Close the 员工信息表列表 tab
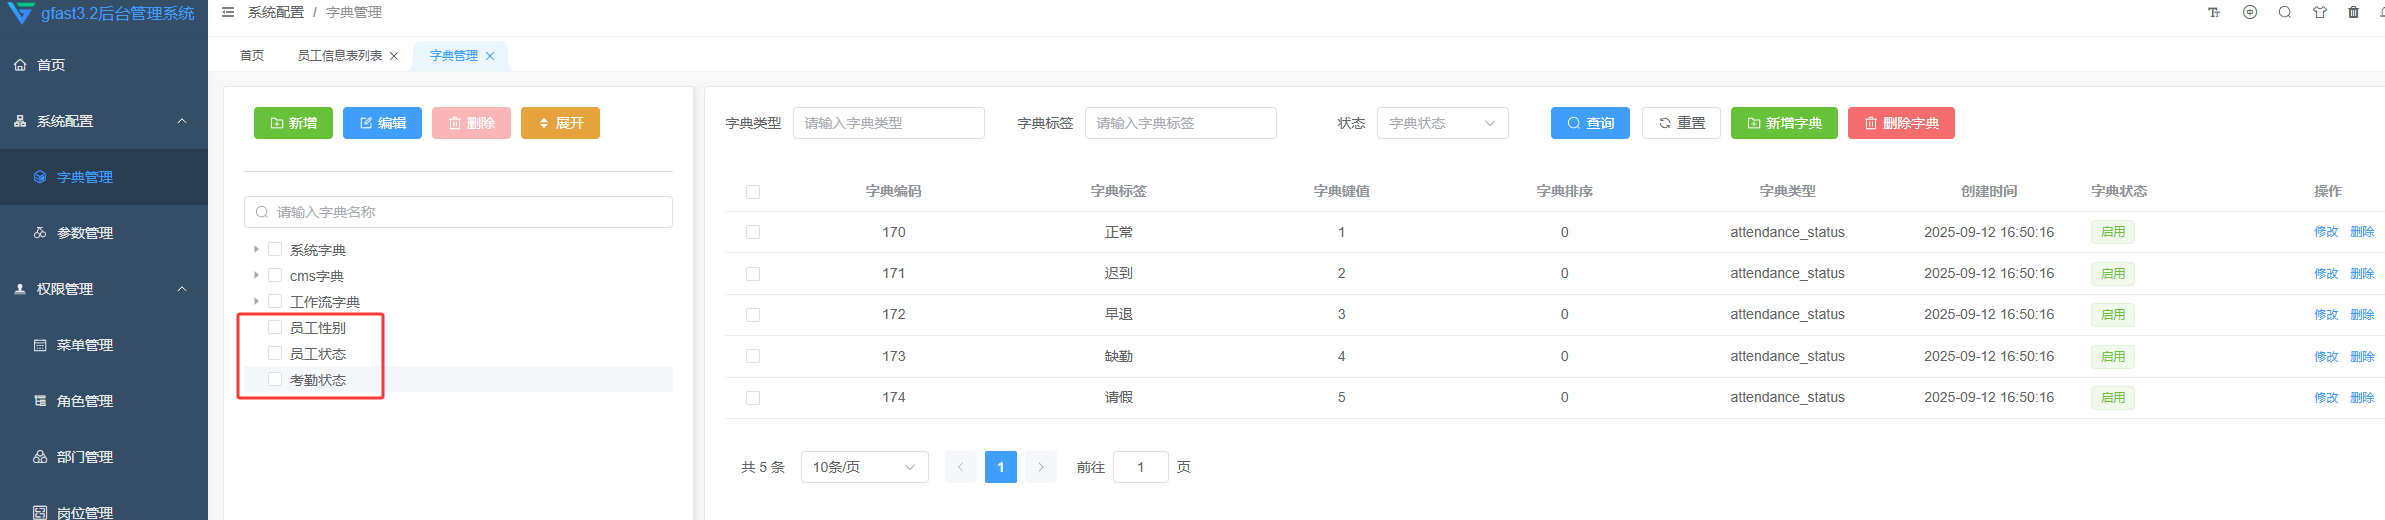Viewport: 2385px width, 520px height. tap(394, 56)
